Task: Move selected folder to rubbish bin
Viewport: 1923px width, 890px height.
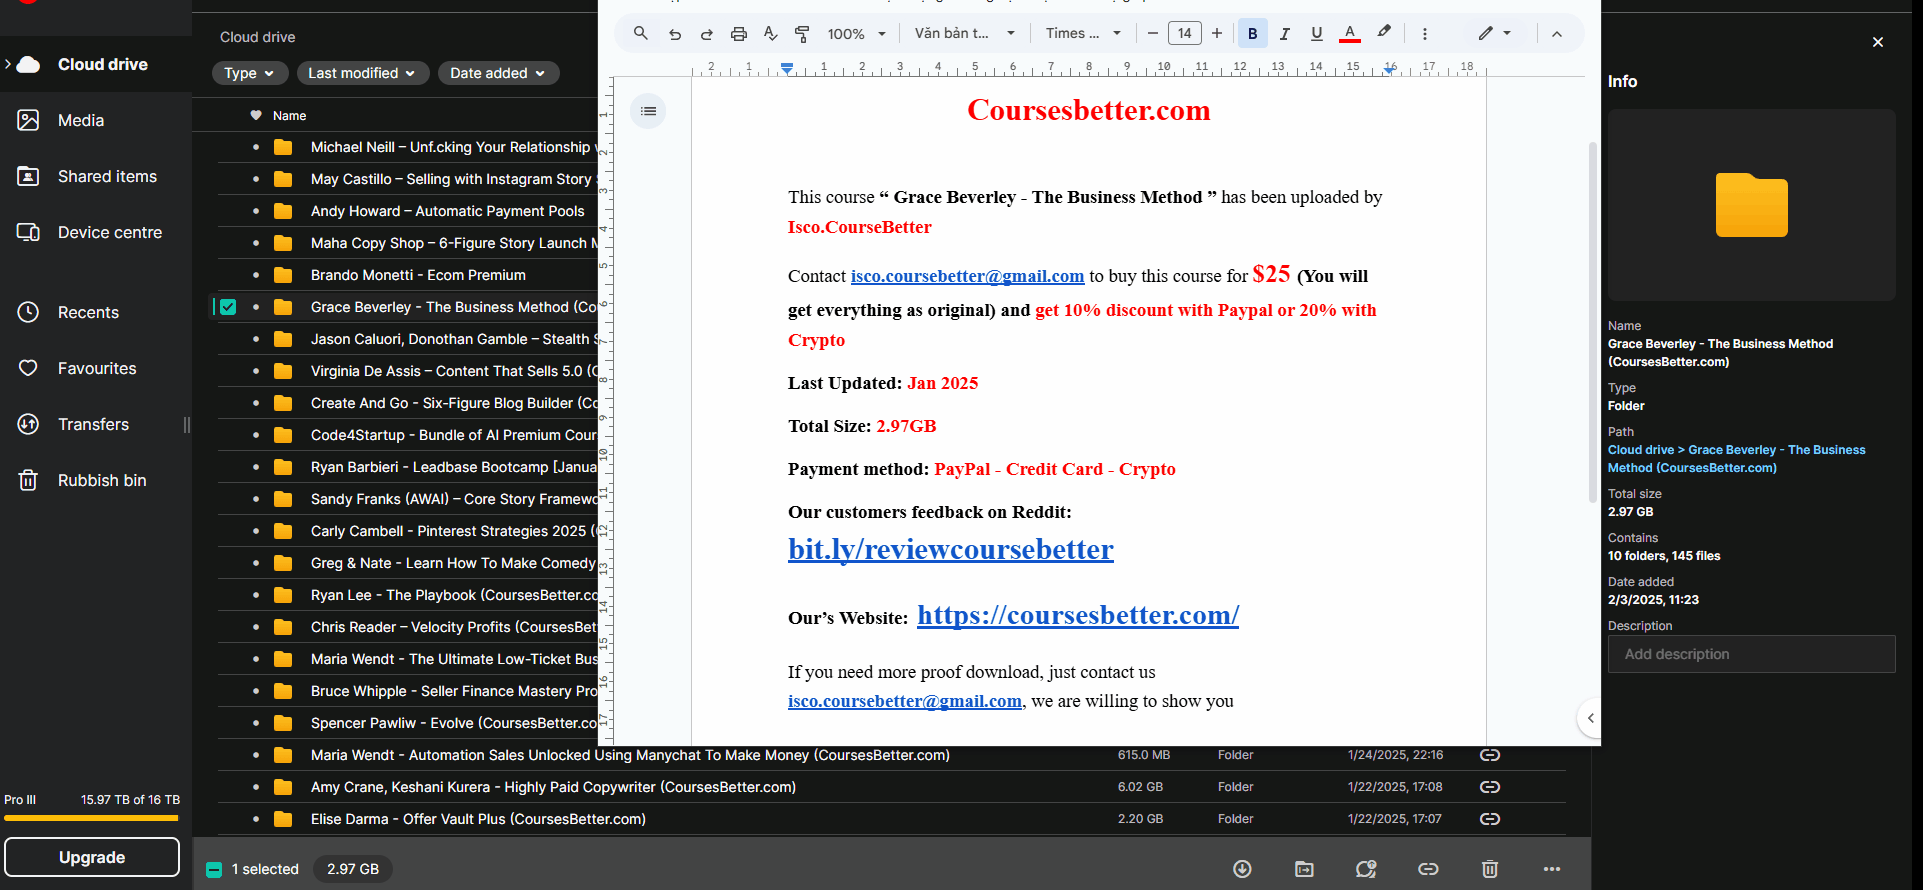Action: [x=1490, y=869]
